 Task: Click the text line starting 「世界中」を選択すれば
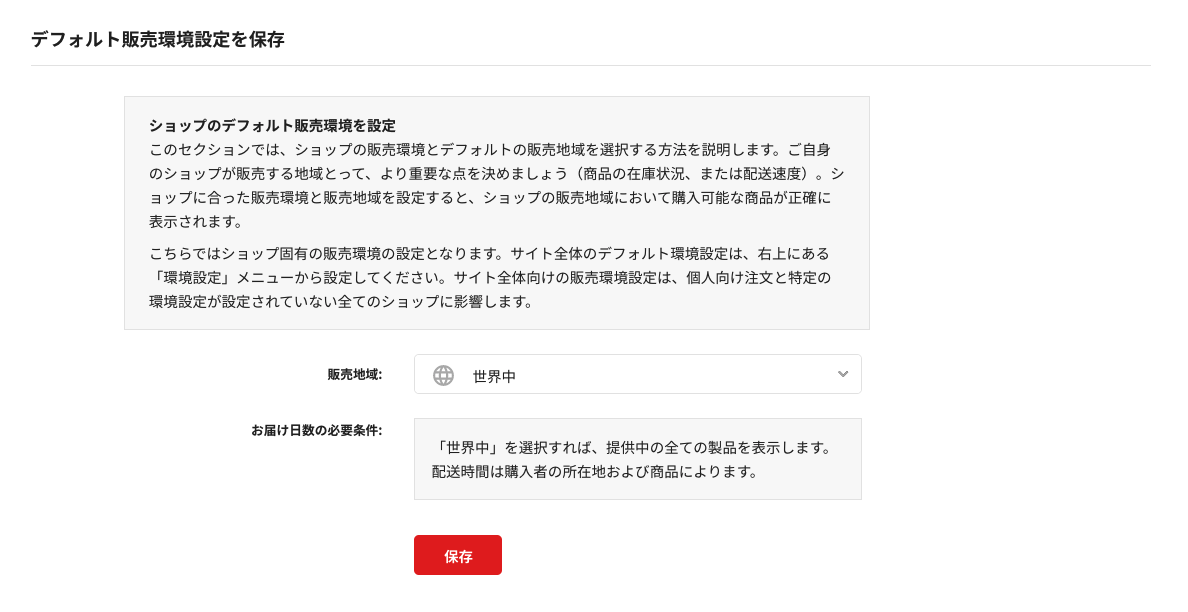631,448
